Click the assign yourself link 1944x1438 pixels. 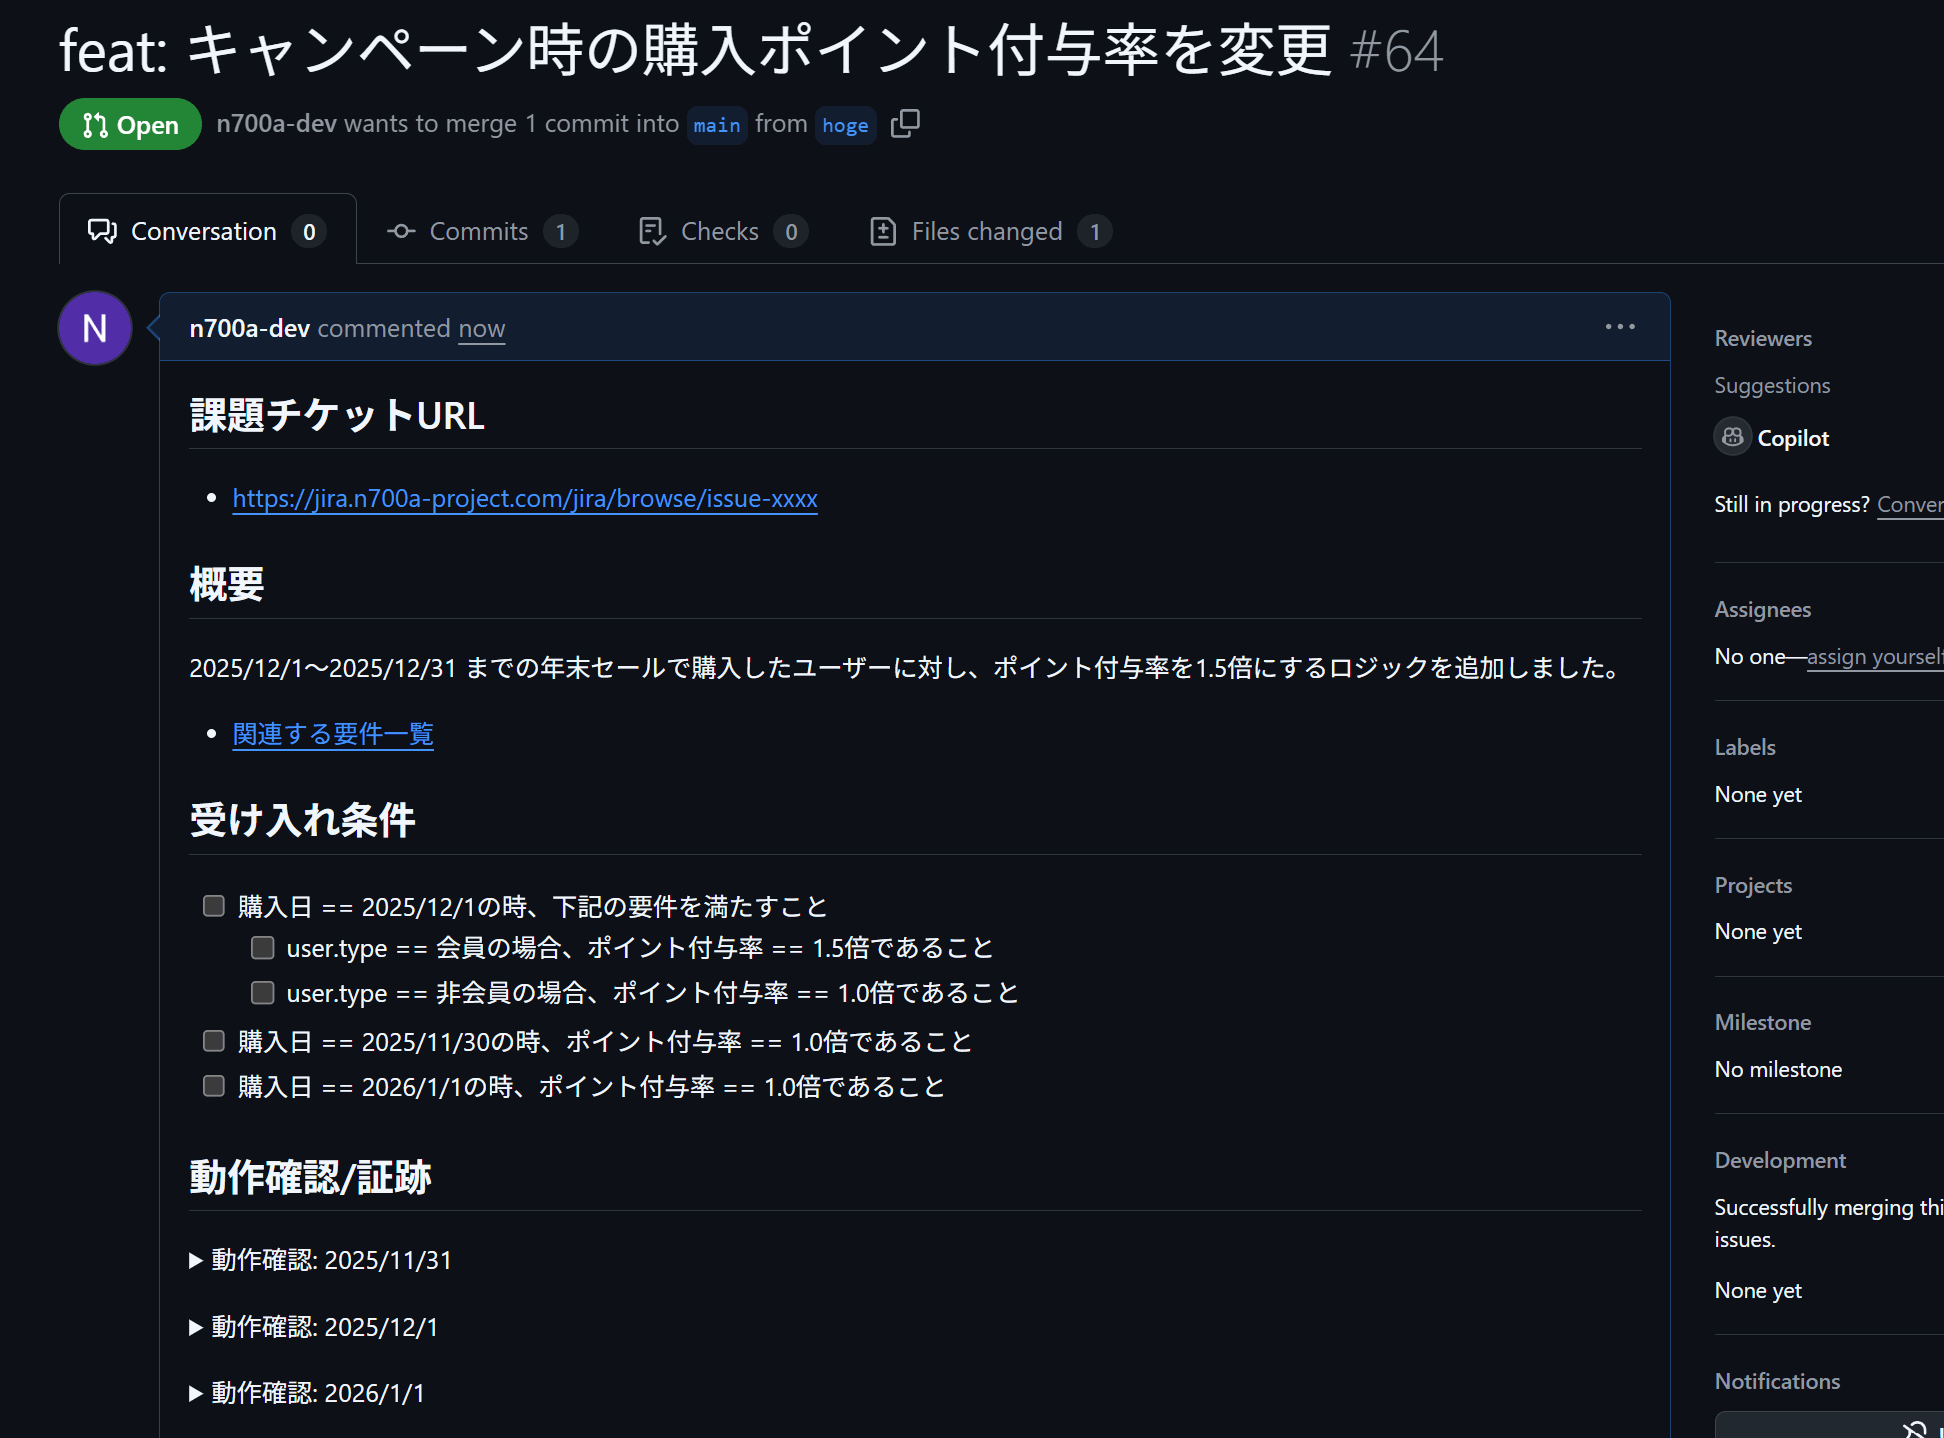pyautogui.click(x=1873, y=657)
